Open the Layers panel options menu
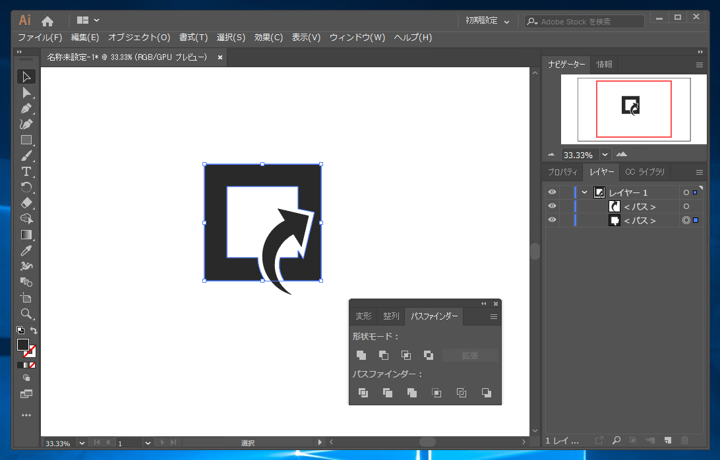This screenshot has width=720, height=460. pyautogui.click(x=699, y=173)
